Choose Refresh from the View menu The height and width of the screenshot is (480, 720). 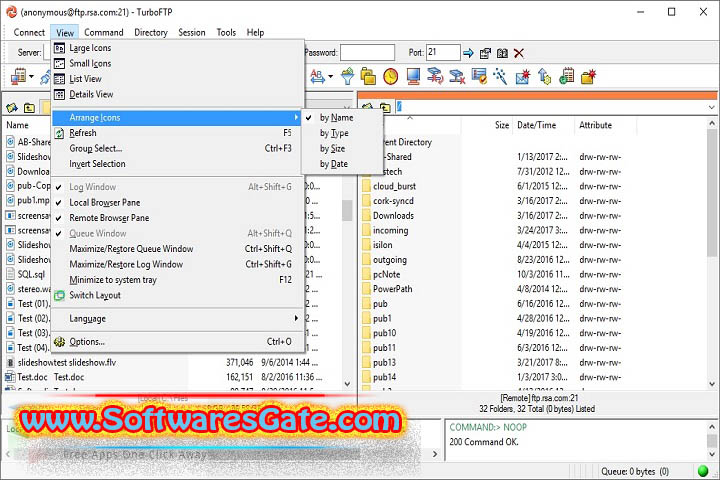(177, 133)
